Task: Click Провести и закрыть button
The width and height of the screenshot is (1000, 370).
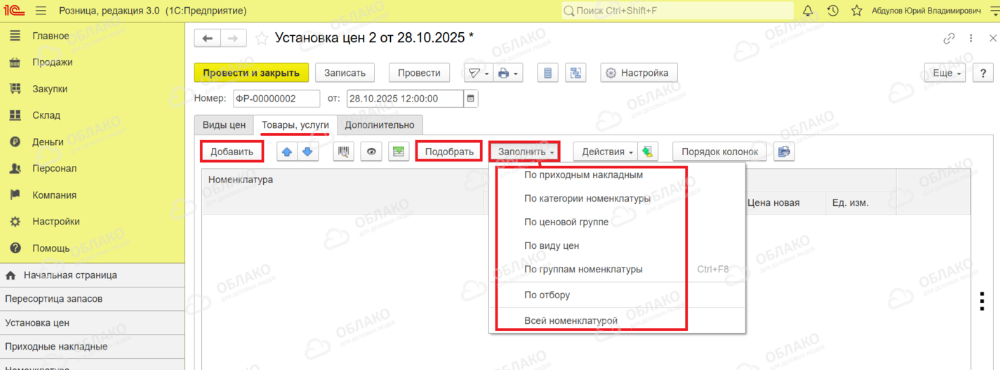Action: (x=251, y=73)
